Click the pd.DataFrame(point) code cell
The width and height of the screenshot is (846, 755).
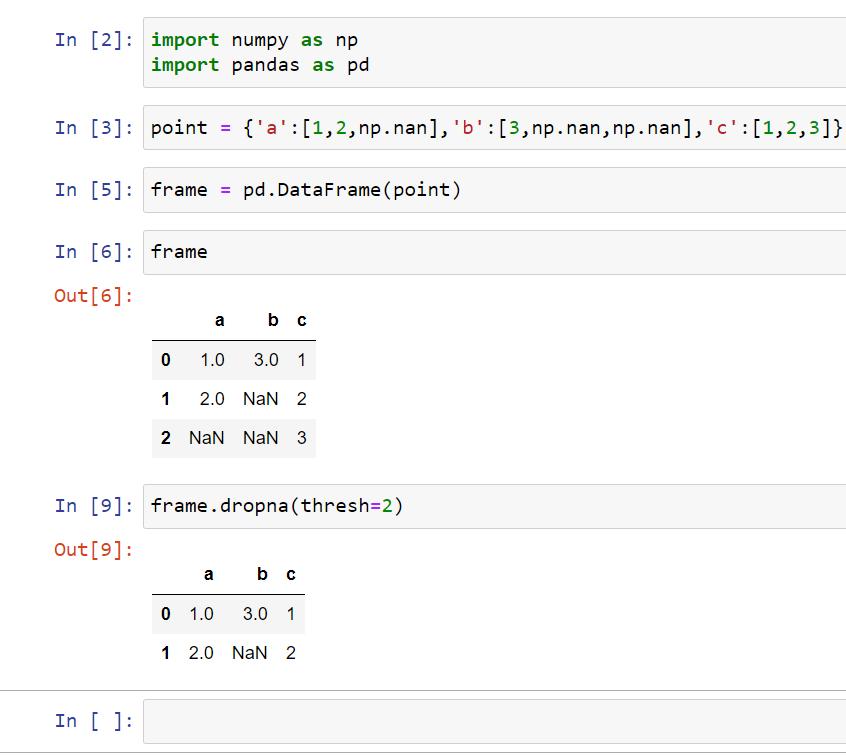point(494,190)
